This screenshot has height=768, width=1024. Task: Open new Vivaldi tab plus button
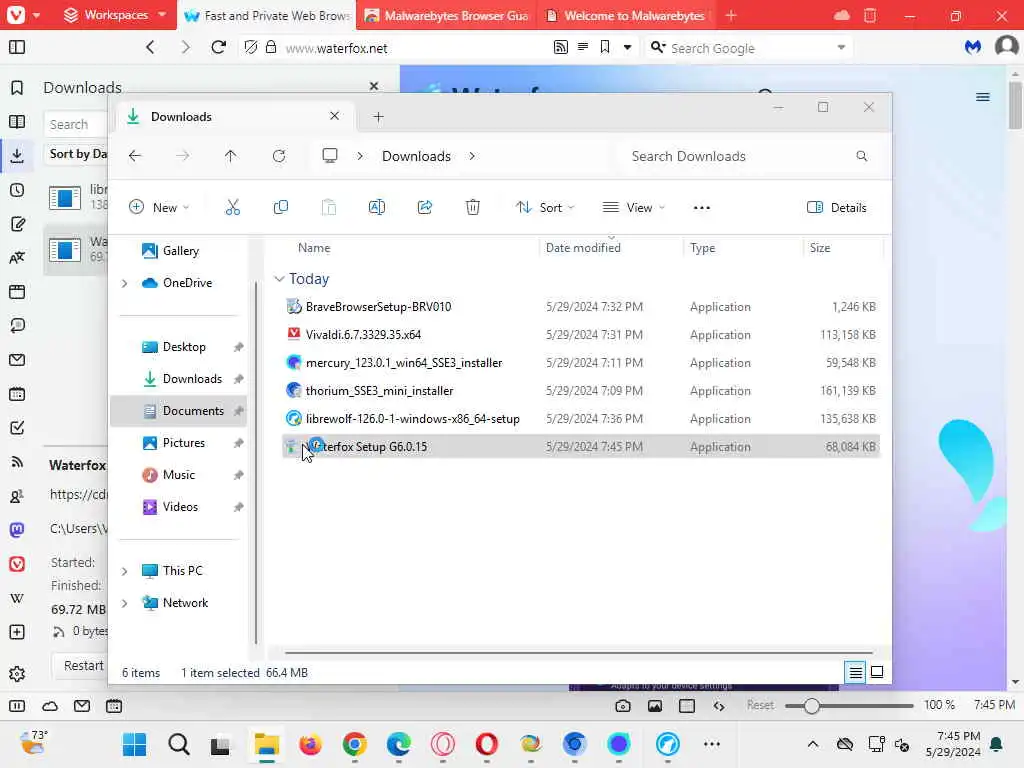click(x=731, y=15)
